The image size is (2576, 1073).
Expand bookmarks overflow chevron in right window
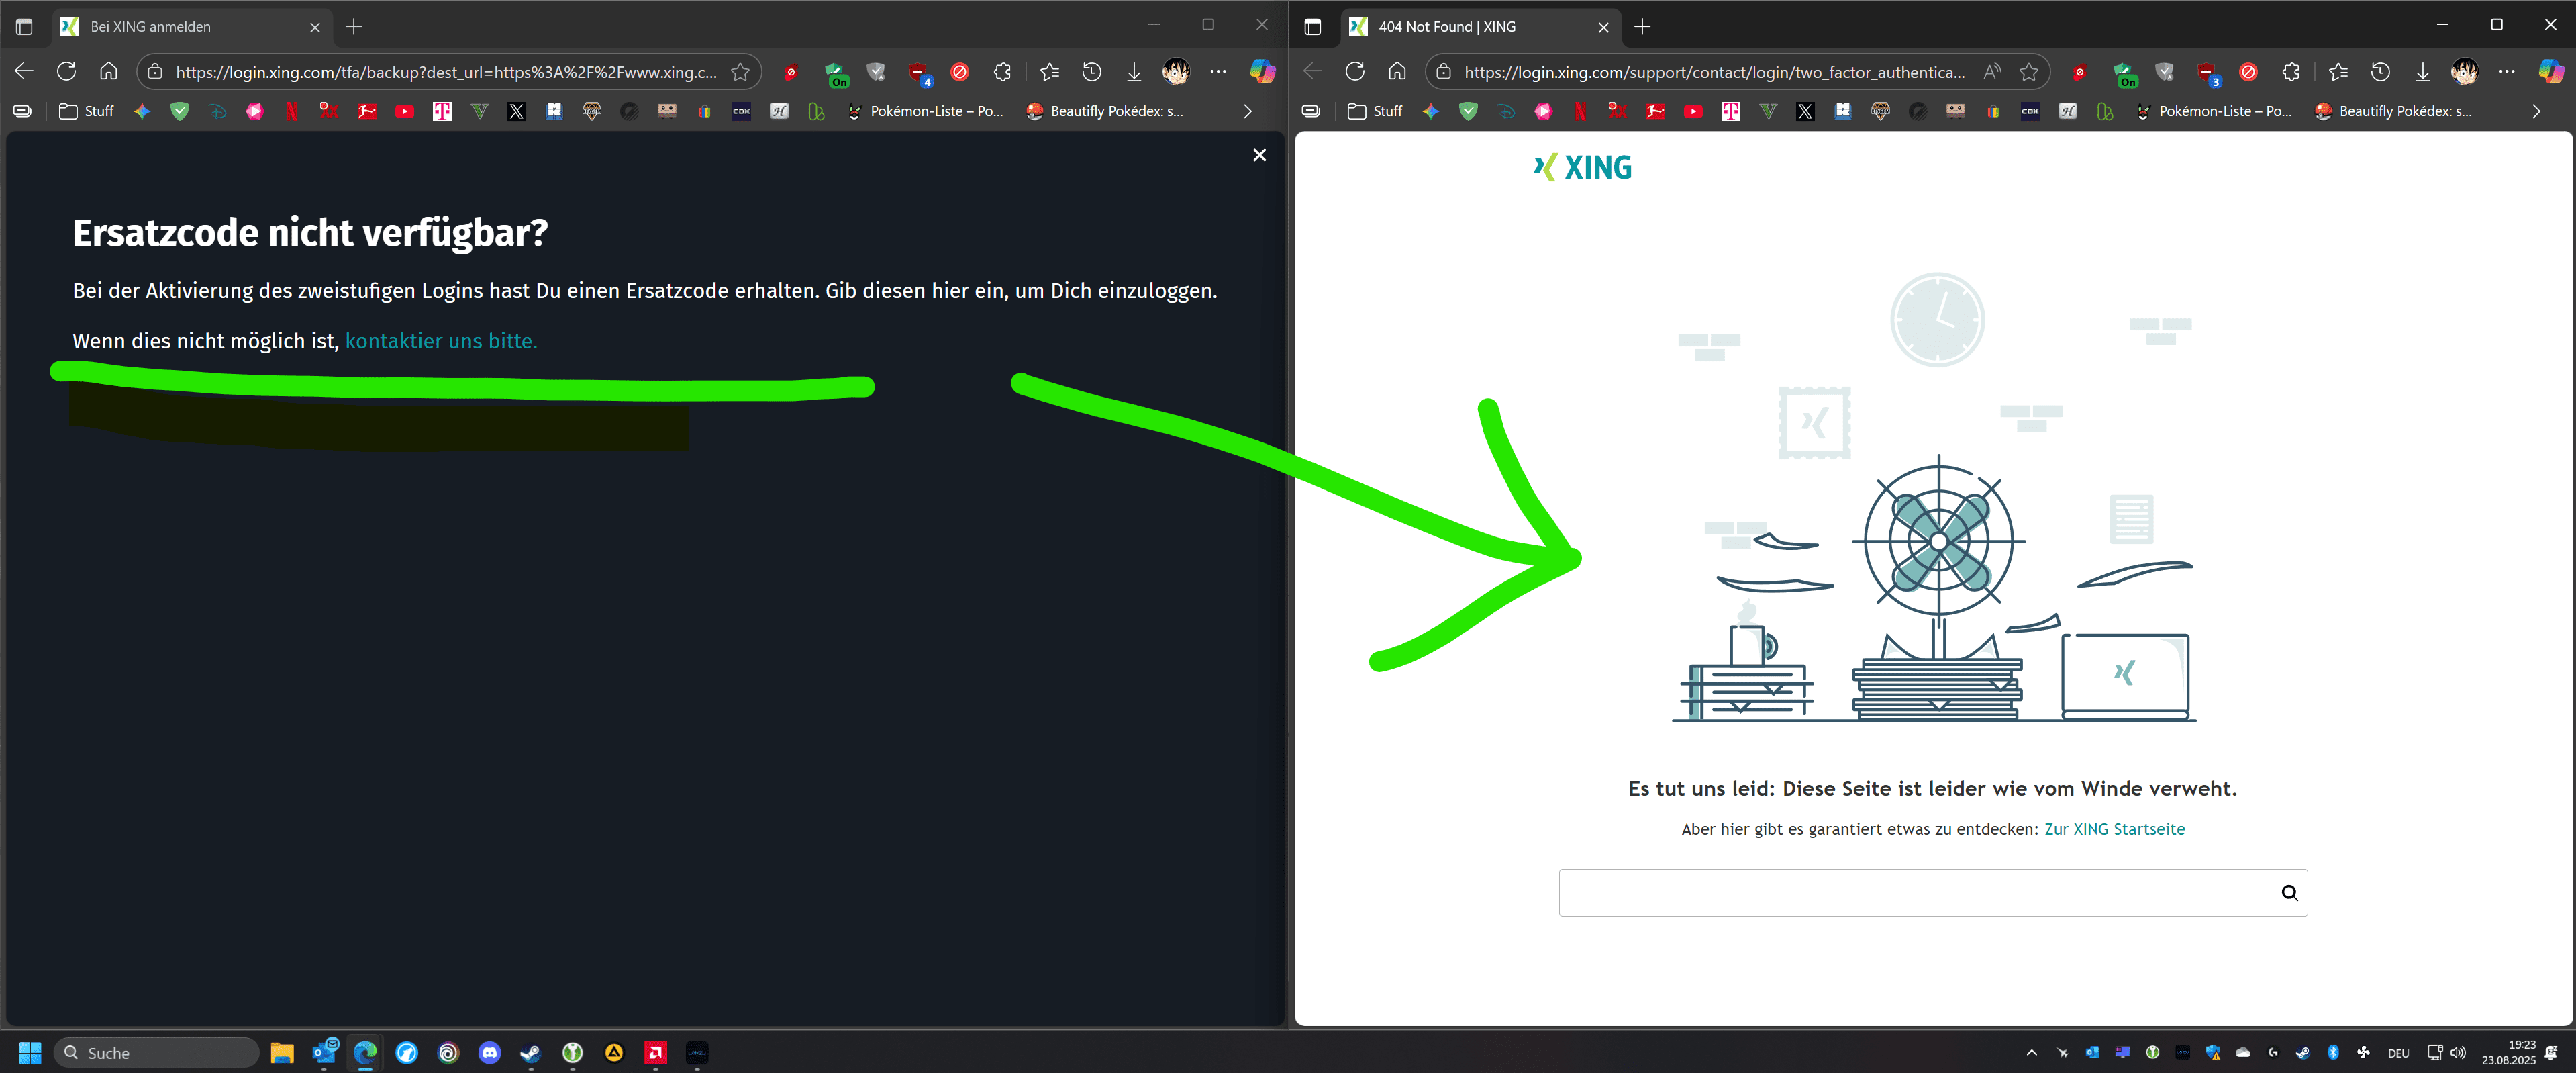point(2535,111)
